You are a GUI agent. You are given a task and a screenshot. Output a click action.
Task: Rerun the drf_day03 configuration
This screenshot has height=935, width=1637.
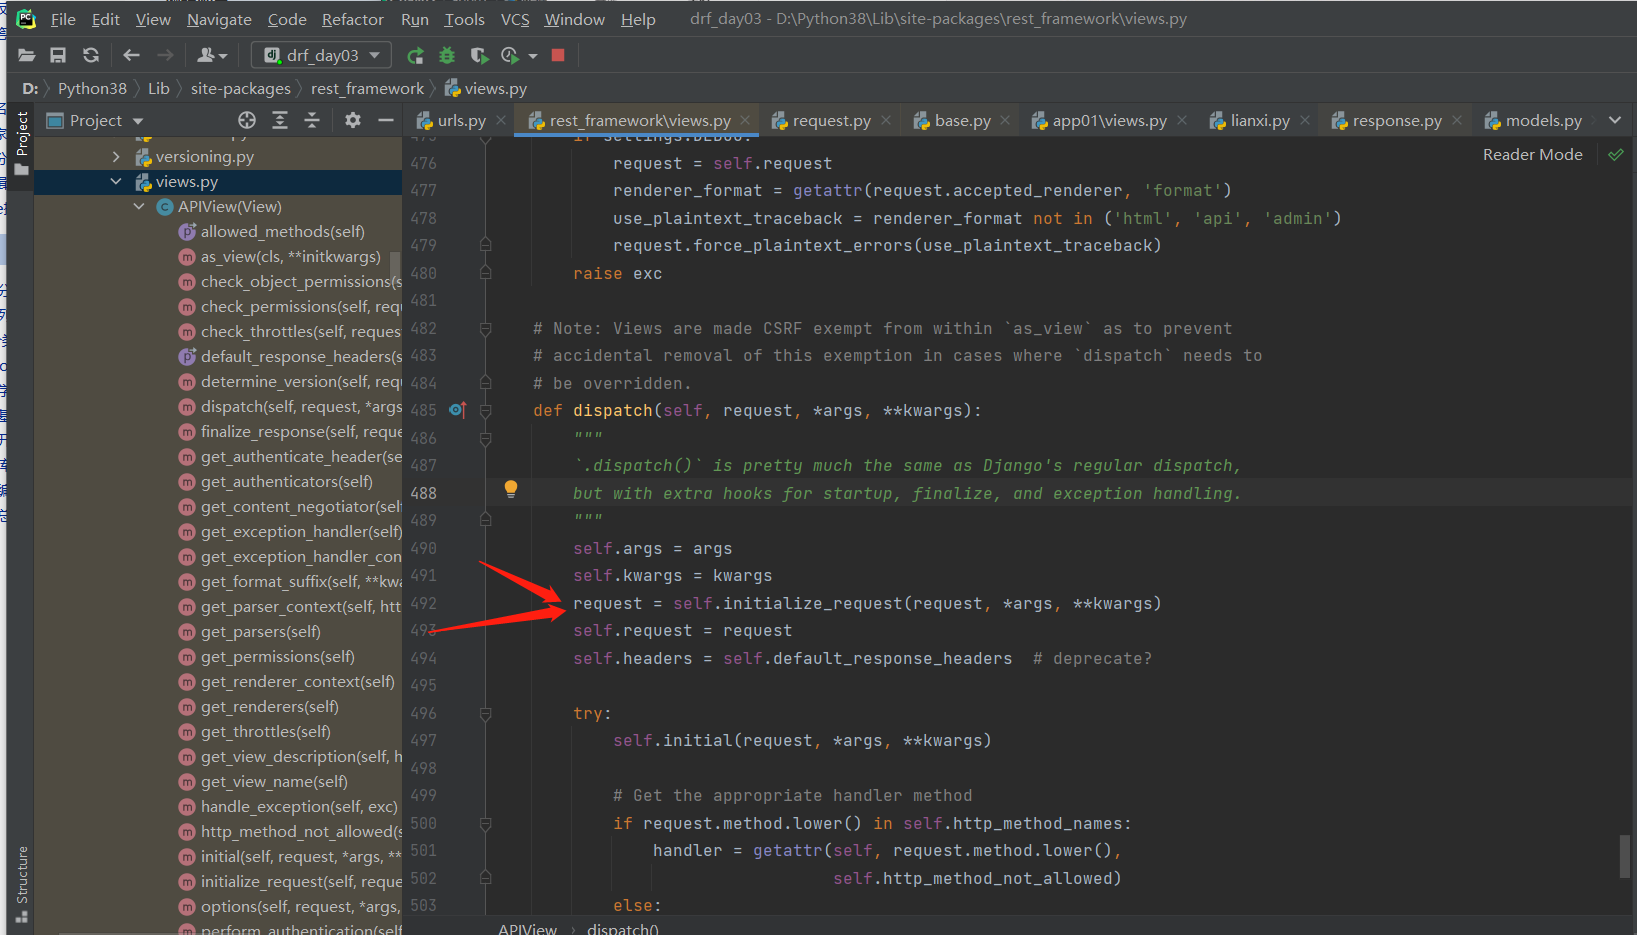click(x=415, y=55)
